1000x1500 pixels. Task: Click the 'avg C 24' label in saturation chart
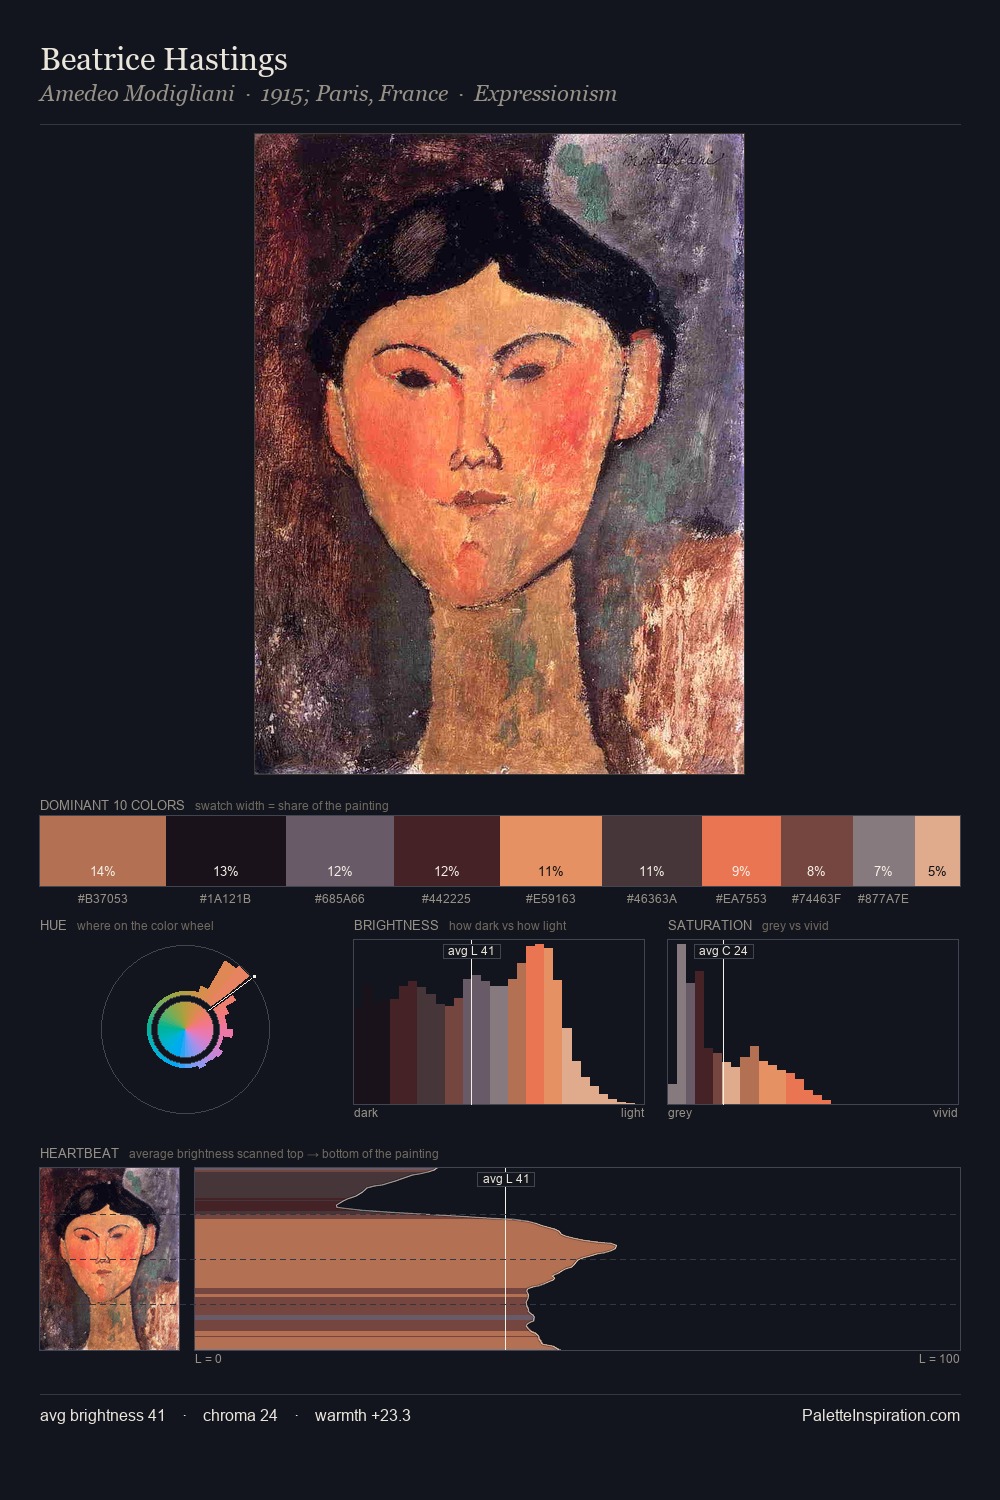coord(723,951)
